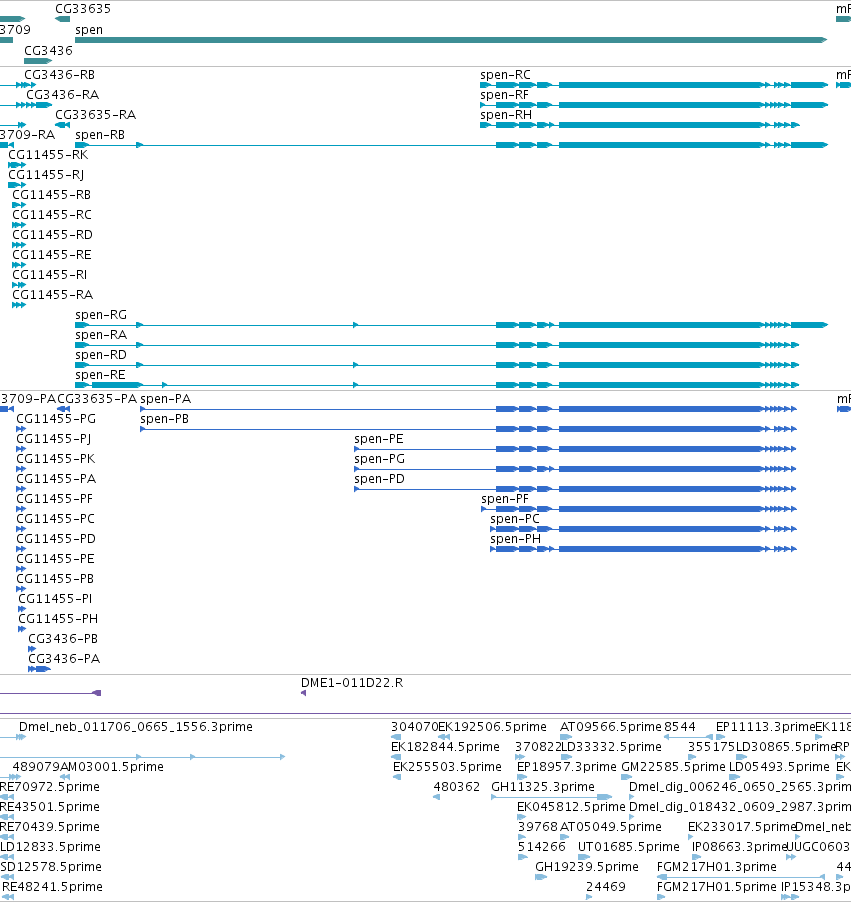Image resolution: width=851 pixels, height=902 pixels.
Task: Select CDS label CG11455-PD
Action: pos(56,538)
